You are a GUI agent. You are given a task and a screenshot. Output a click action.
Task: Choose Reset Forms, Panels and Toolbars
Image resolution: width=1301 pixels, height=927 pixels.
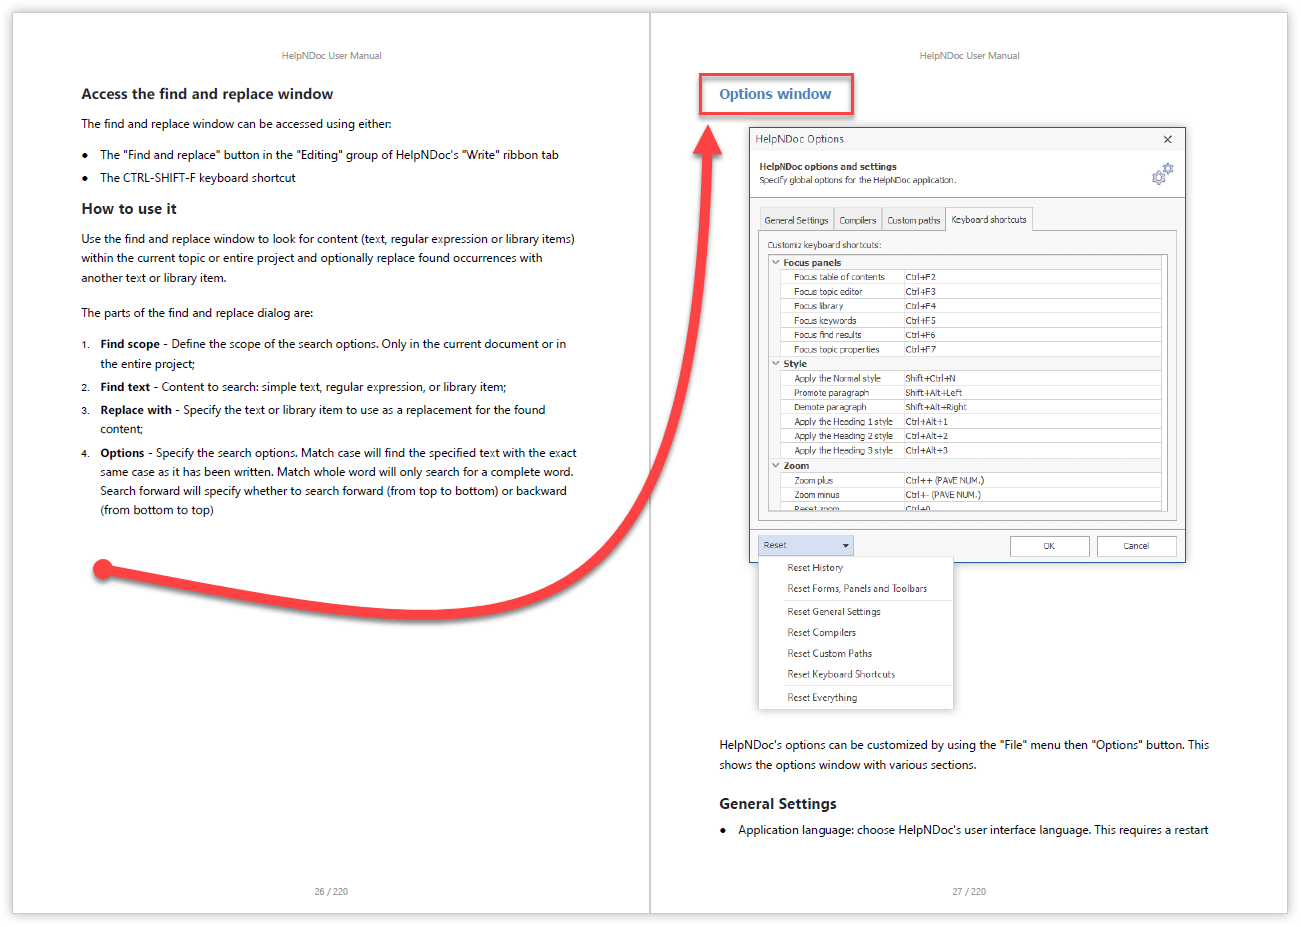tap(857, 588)
